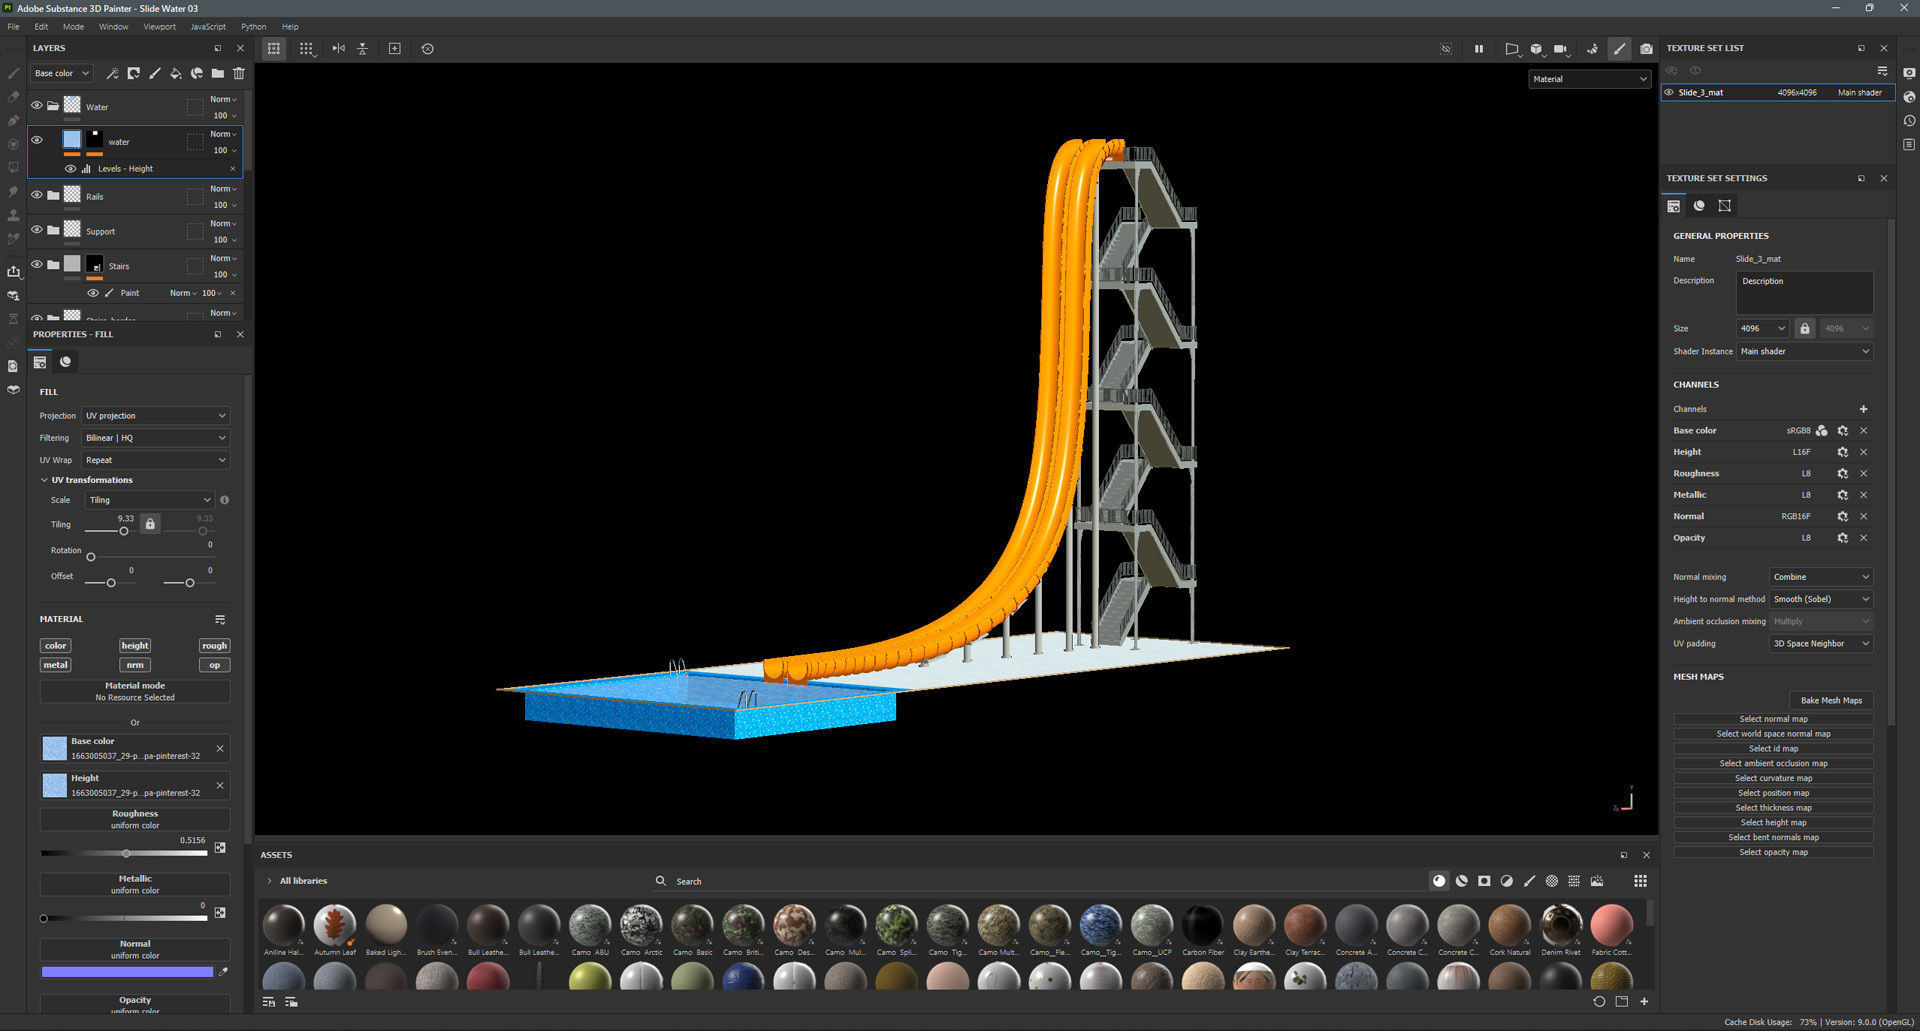Click Select normal map button
The image size is (1920, 1031).
1773,719
